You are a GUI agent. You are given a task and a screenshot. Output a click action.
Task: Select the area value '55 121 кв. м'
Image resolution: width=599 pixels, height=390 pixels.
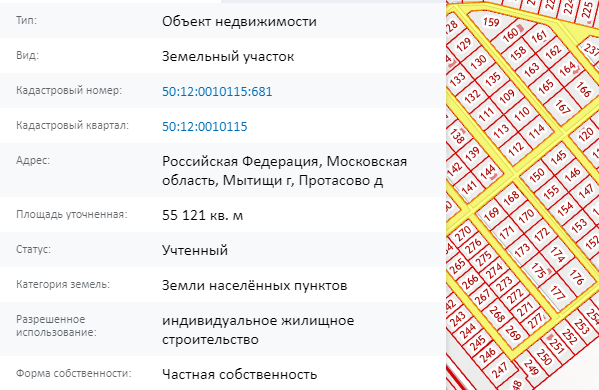click(x=202, y=215)
